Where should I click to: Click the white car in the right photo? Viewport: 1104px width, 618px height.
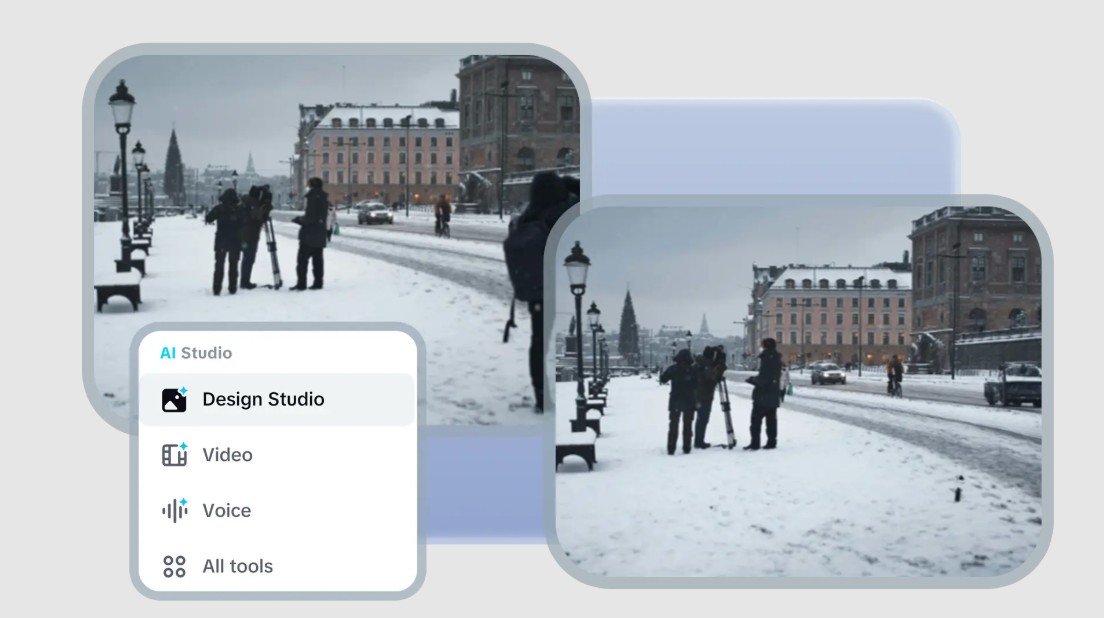click(827, 373)
